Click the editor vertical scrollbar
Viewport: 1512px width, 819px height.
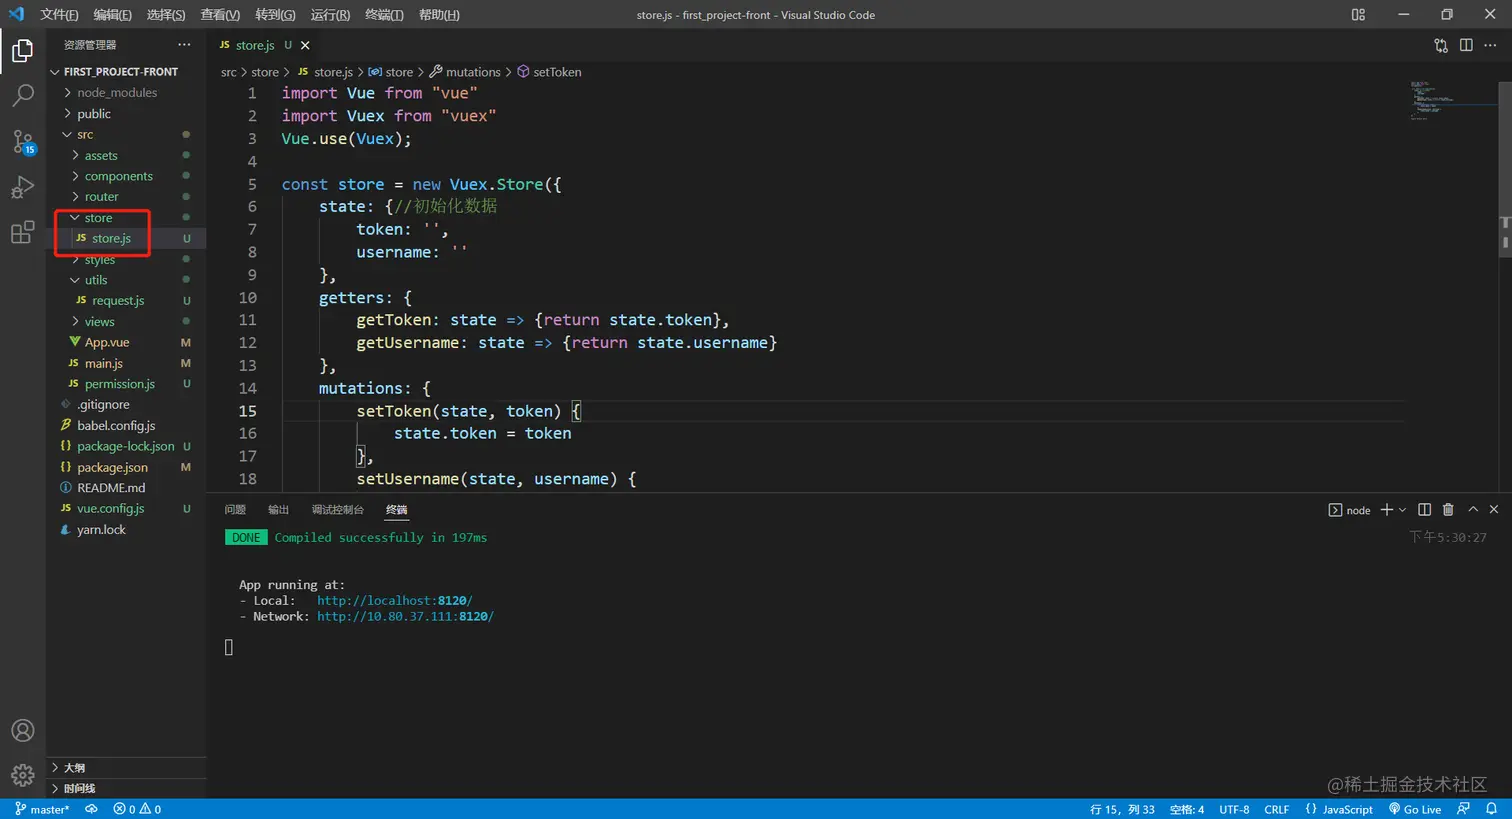(x=1505, y=170)
